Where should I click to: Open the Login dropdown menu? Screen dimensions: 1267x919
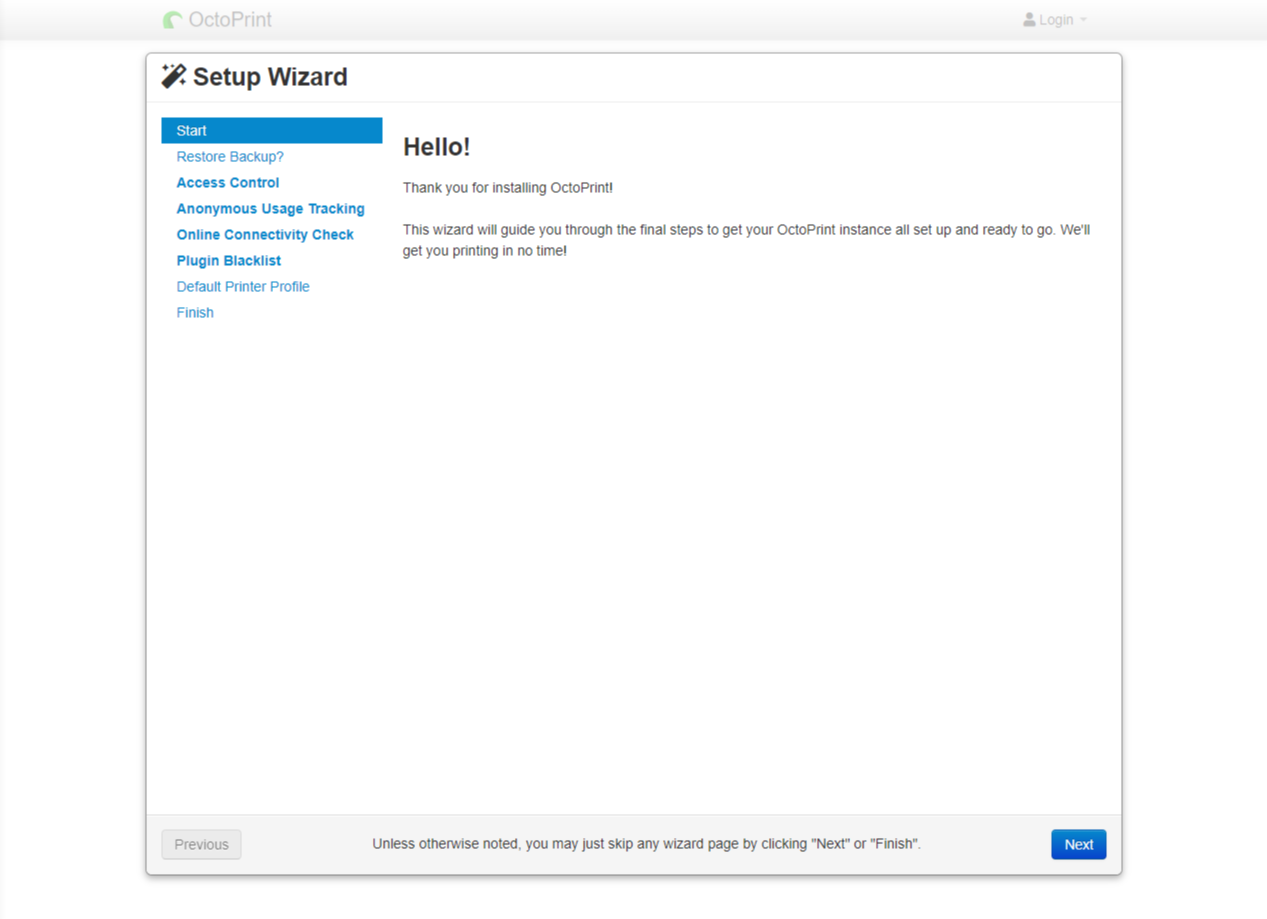1055,20
